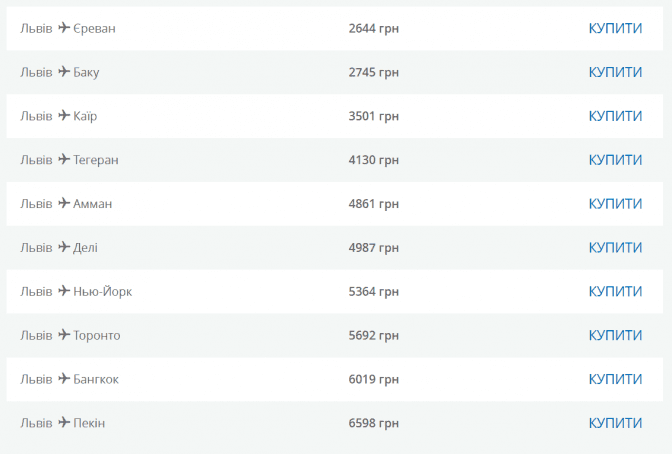Buy the Львів to Єреван ticket
The width and height of the screenshot is (672, 454).
coord(615,28)
